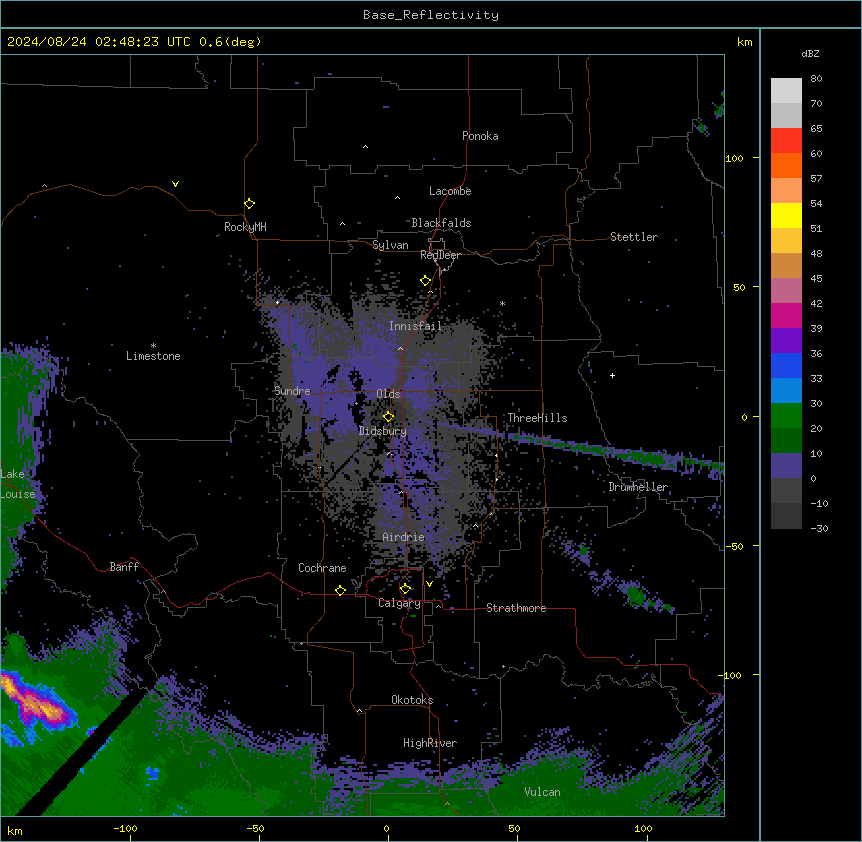862x842 pixels.
Task: Click the yellow 54 dBZ legend swatch
Action: pos(786,215)
